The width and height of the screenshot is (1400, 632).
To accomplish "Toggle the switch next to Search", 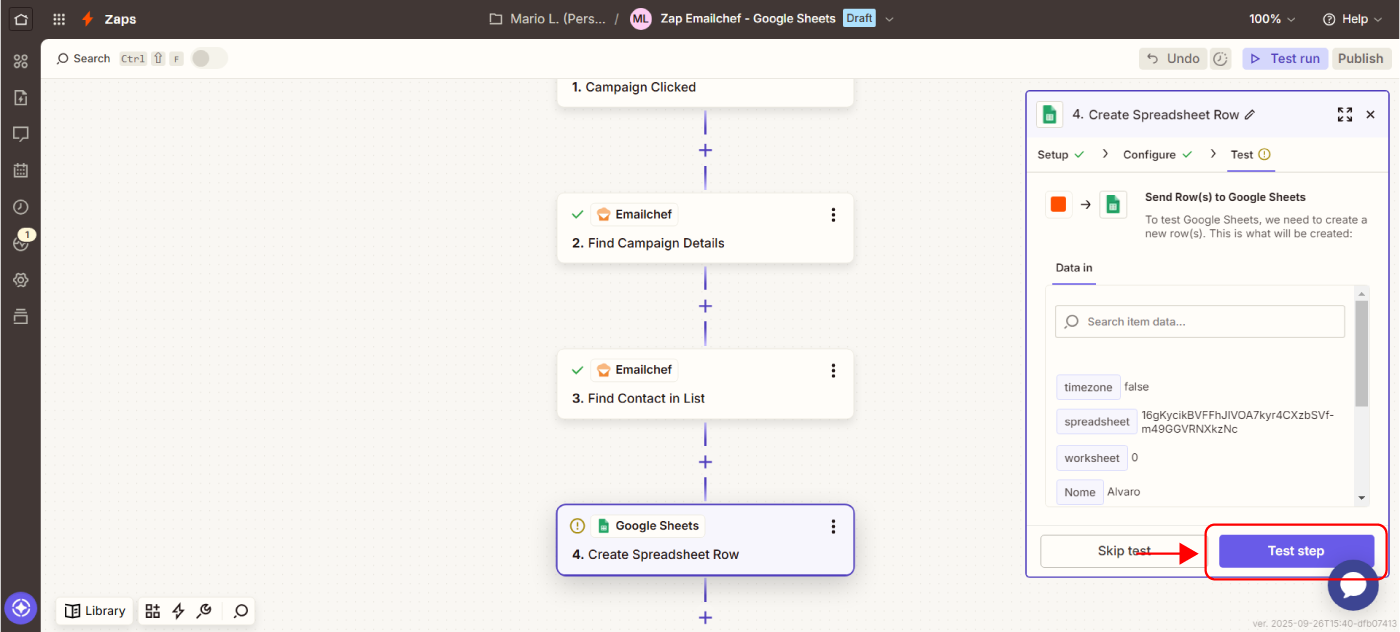I will click(x=209, y=59).
